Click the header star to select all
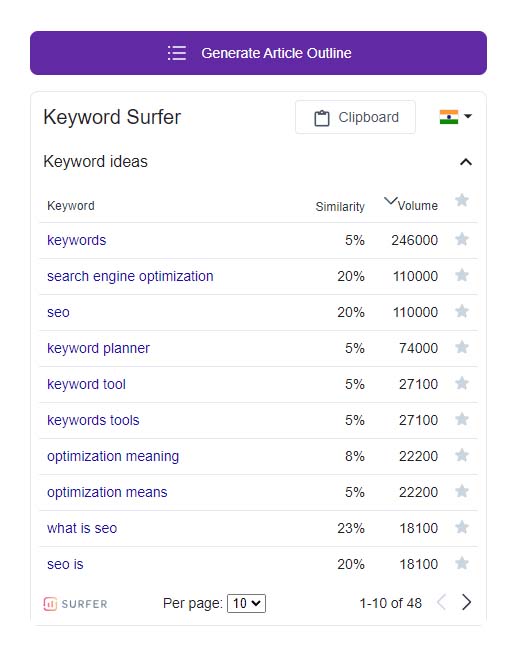 click(462, 200)
